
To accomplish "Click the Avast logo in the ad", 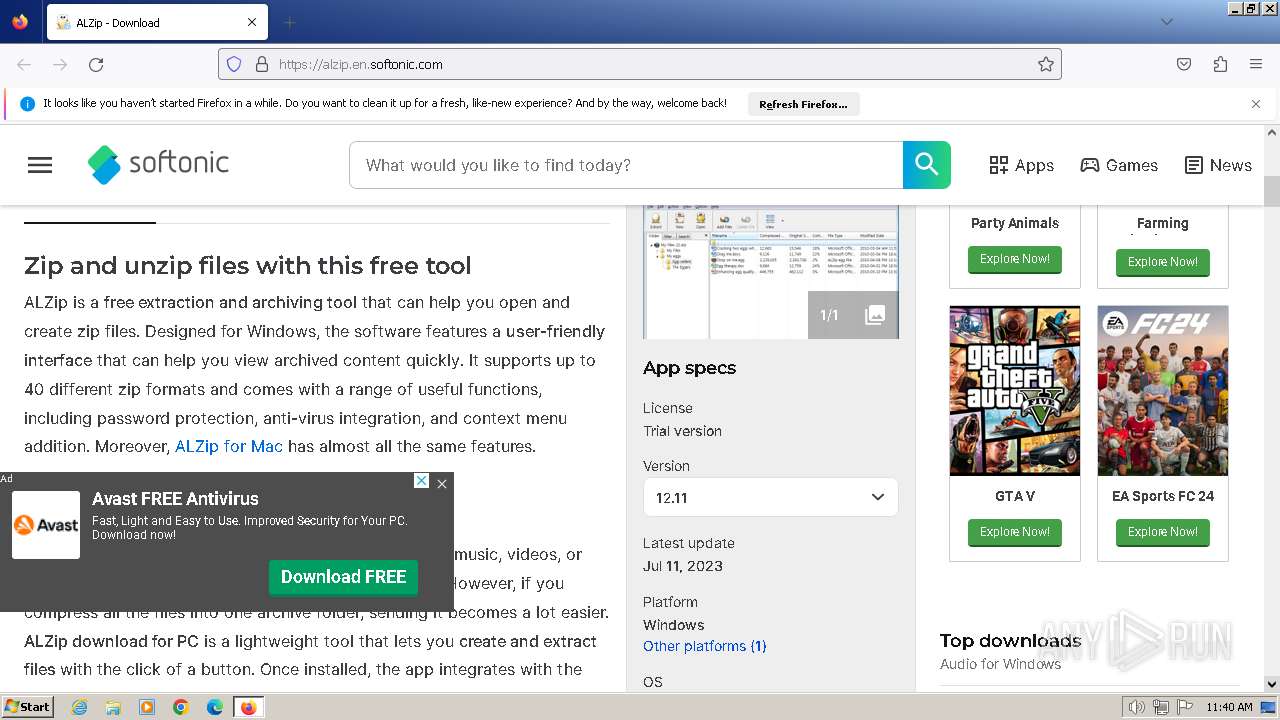I will [46, 525].
